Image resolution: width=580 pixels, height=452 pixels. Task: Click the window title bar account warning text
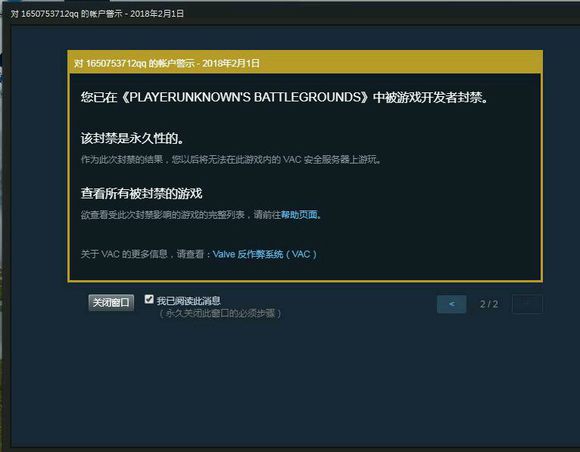[x=97, y=14]
